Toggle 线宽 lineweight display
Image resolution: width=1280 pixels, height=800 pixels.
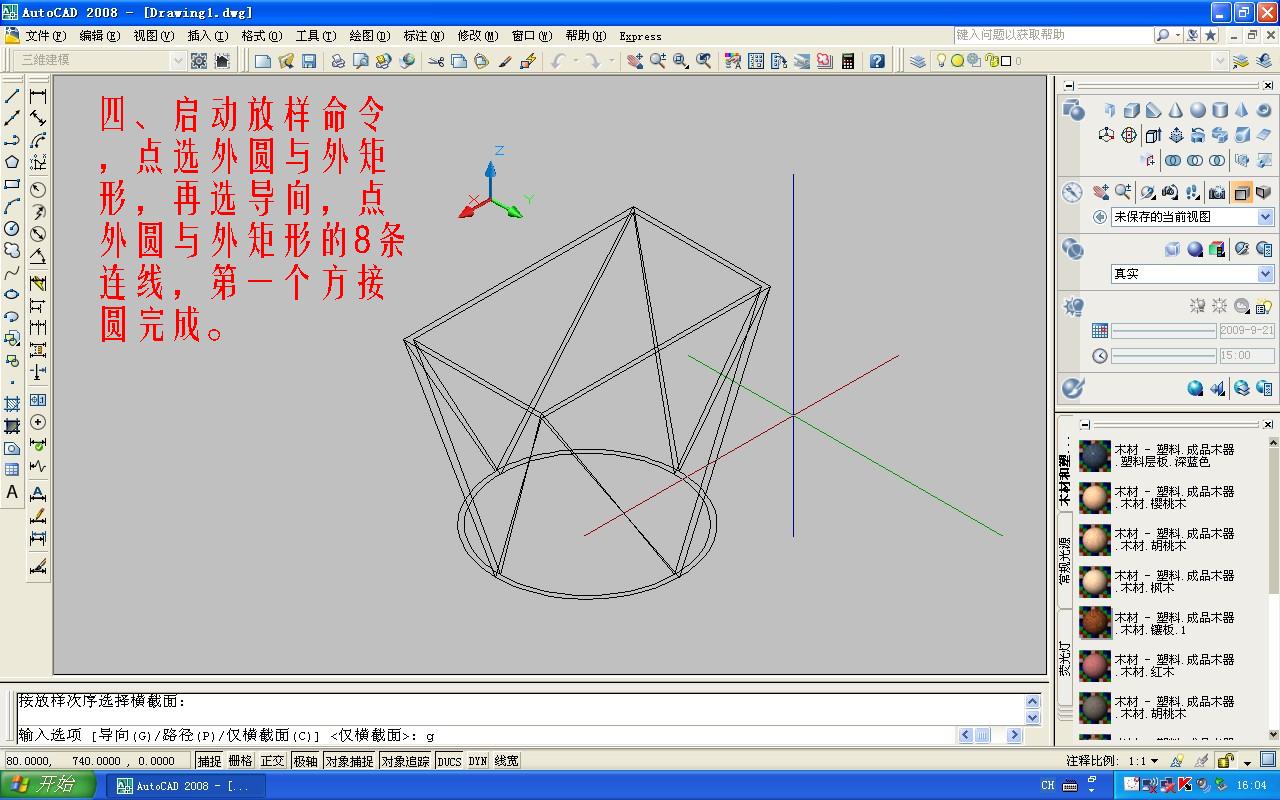506,761
